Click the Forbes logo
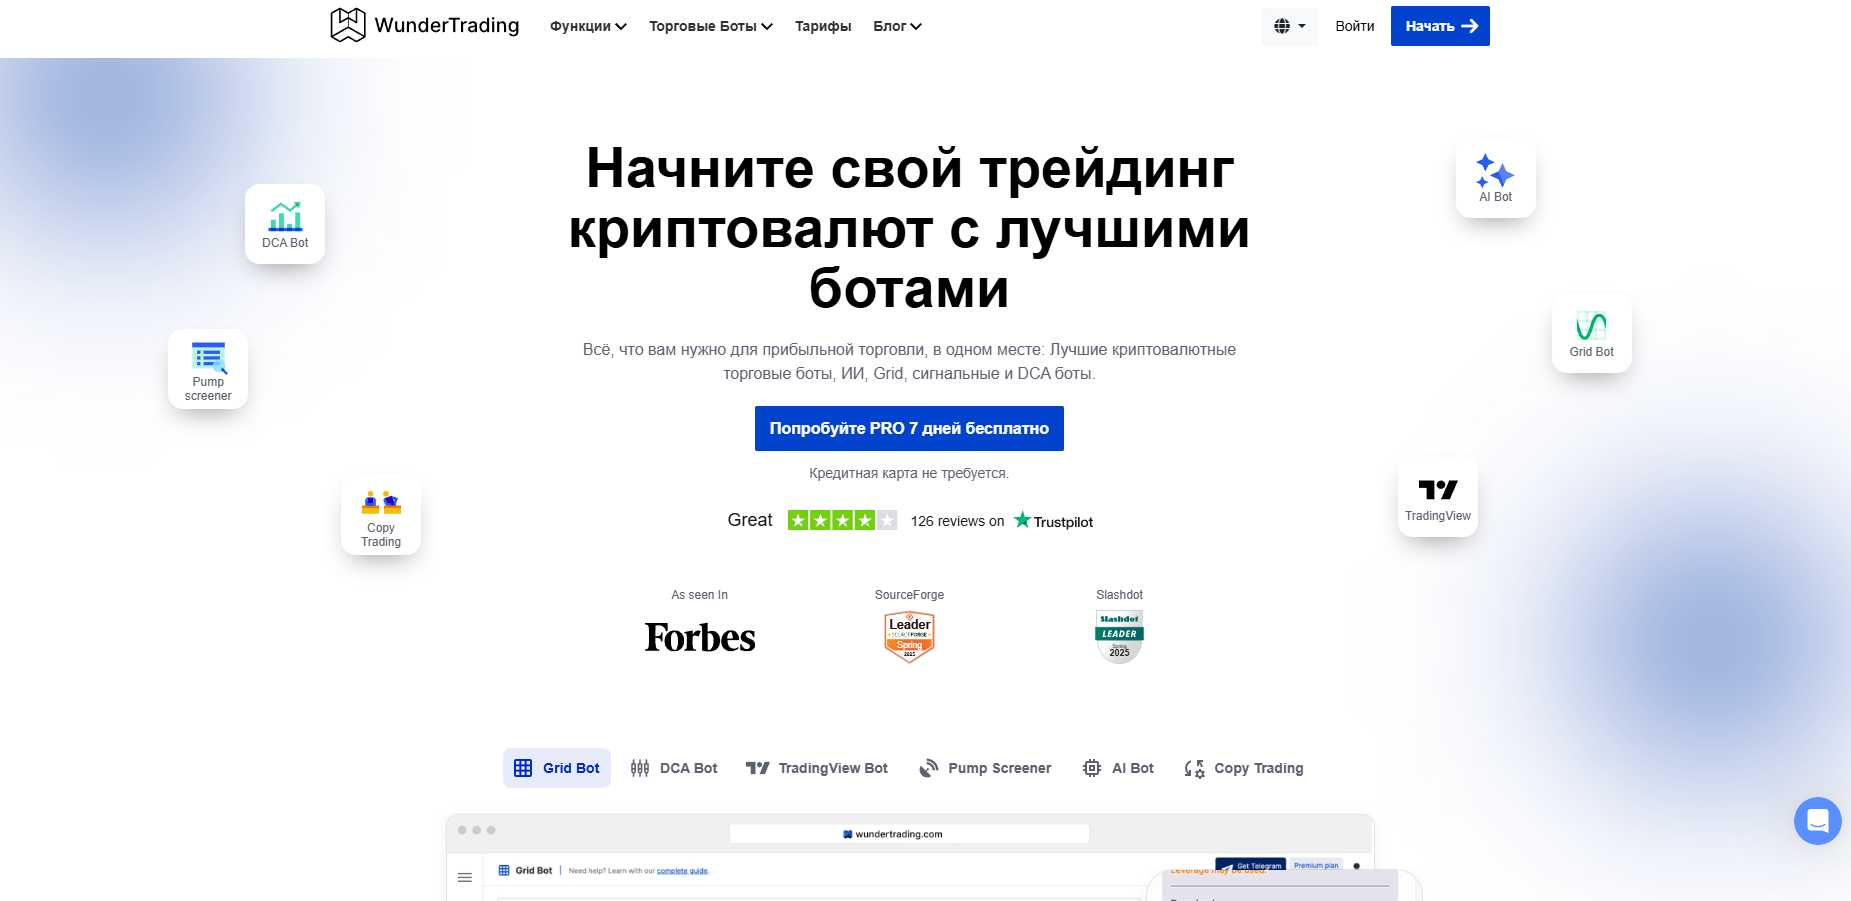 pyautogui.click(x=700, y=637)
